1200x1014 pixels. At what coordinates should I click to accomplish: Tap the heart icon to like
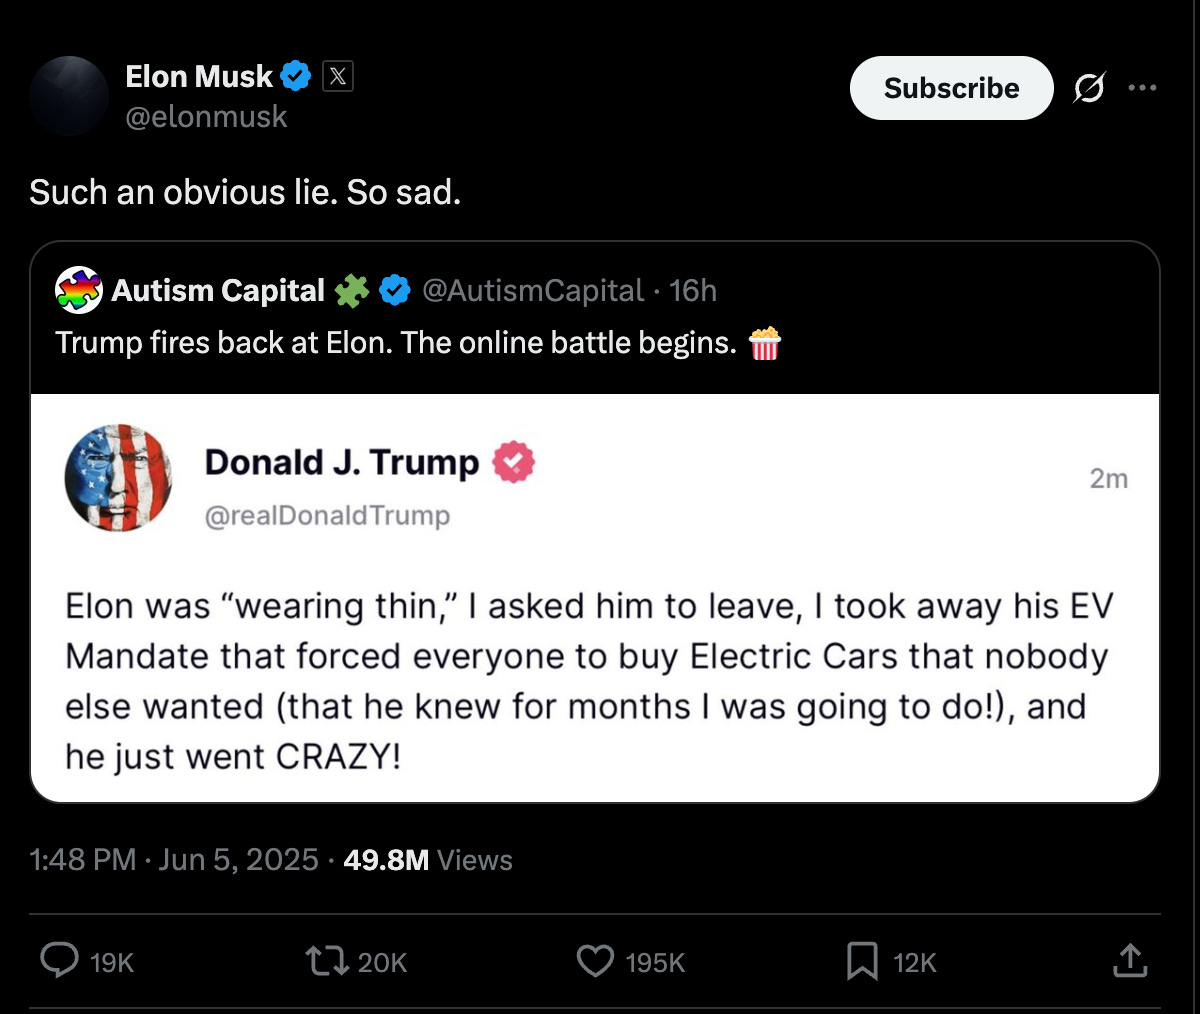pyautogui.click(x=595, y=961)
